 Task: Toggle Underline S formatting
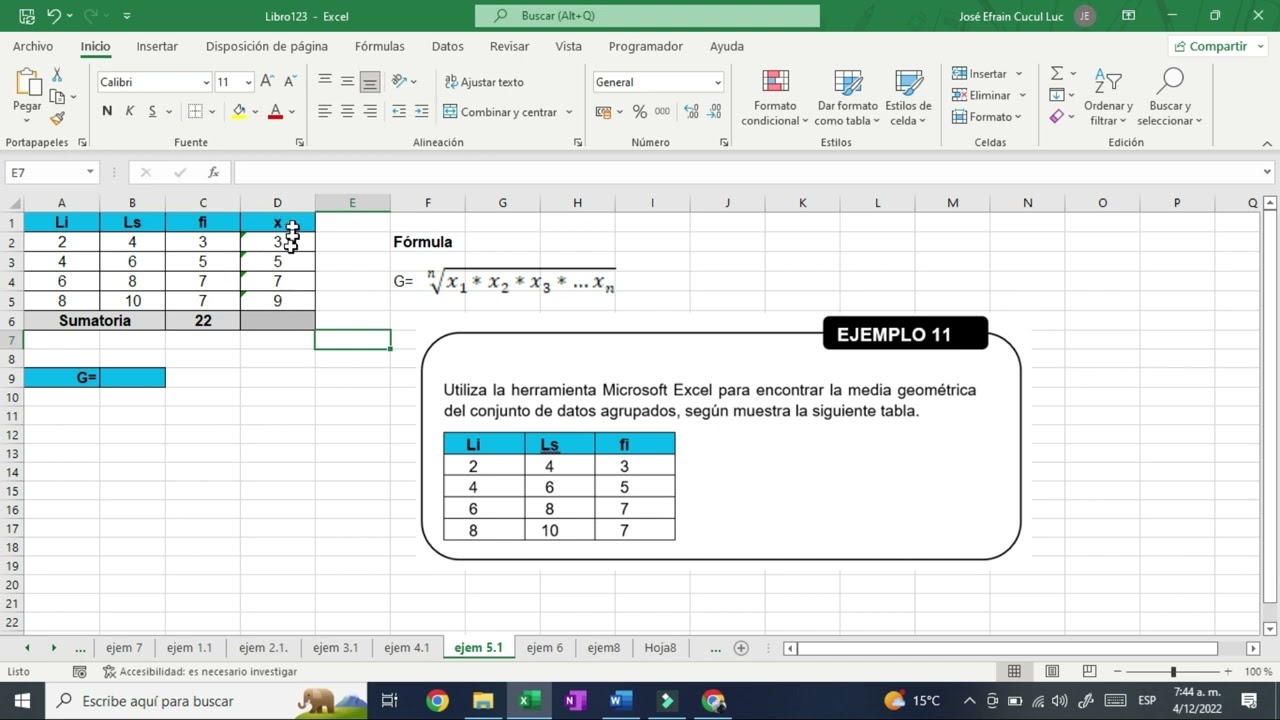point(152,112)
